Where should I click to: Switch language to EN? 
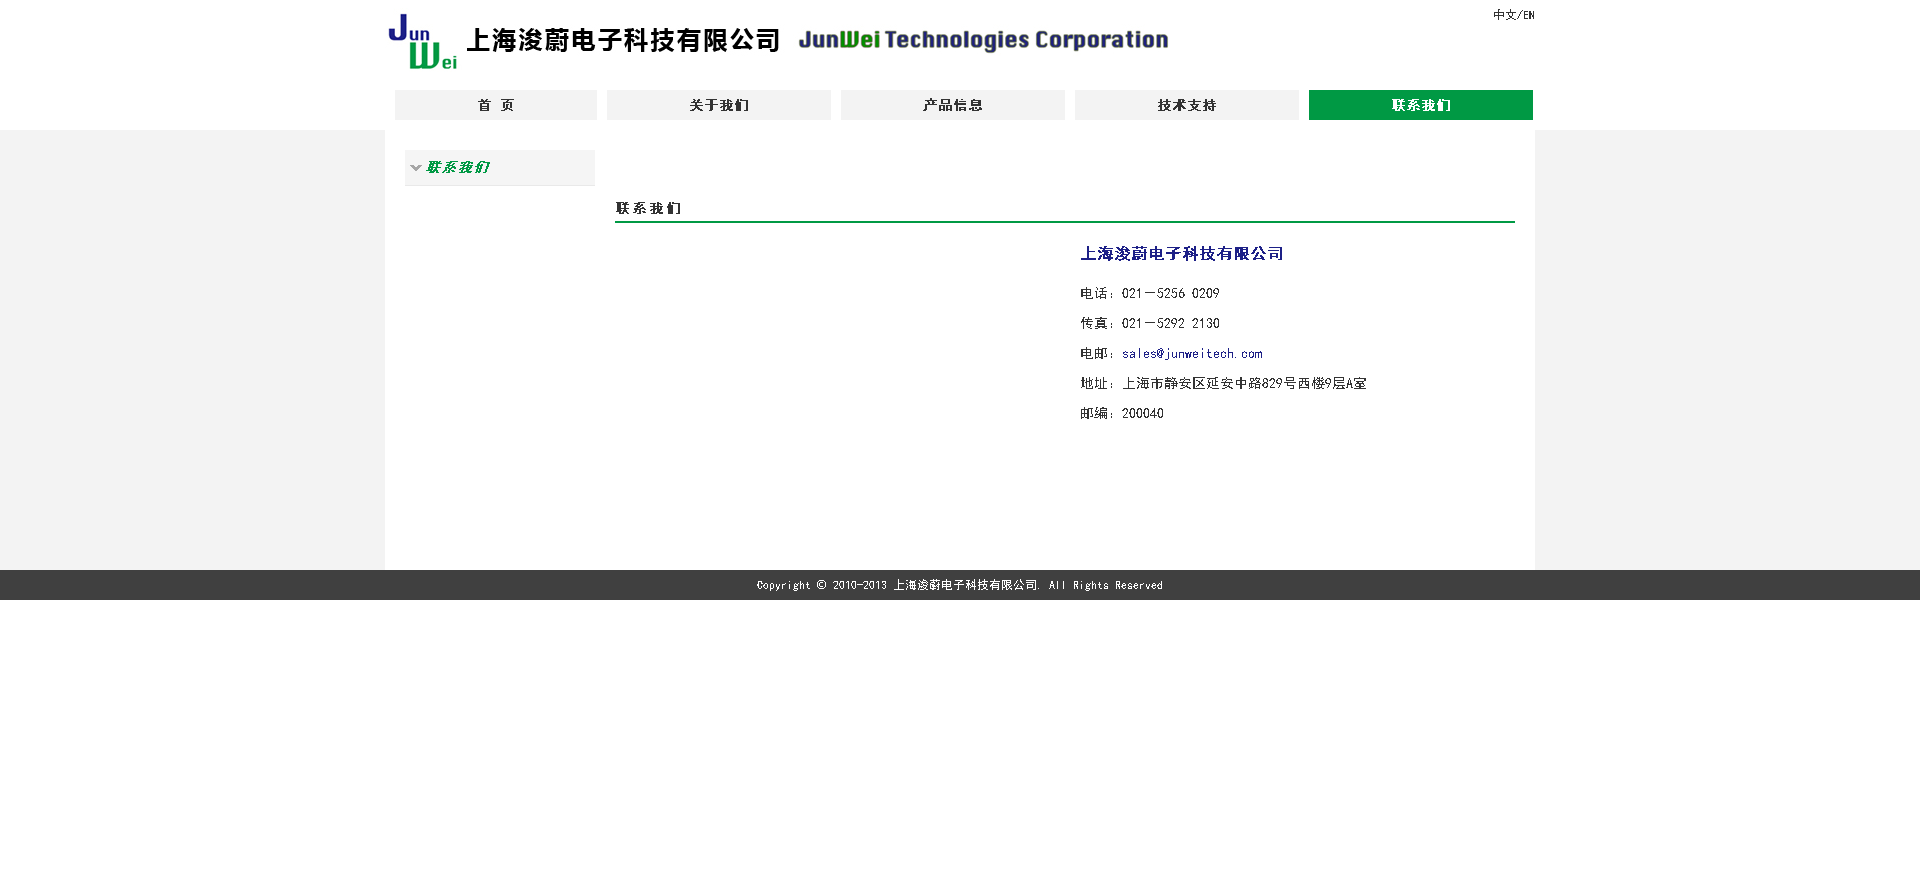1528,15
